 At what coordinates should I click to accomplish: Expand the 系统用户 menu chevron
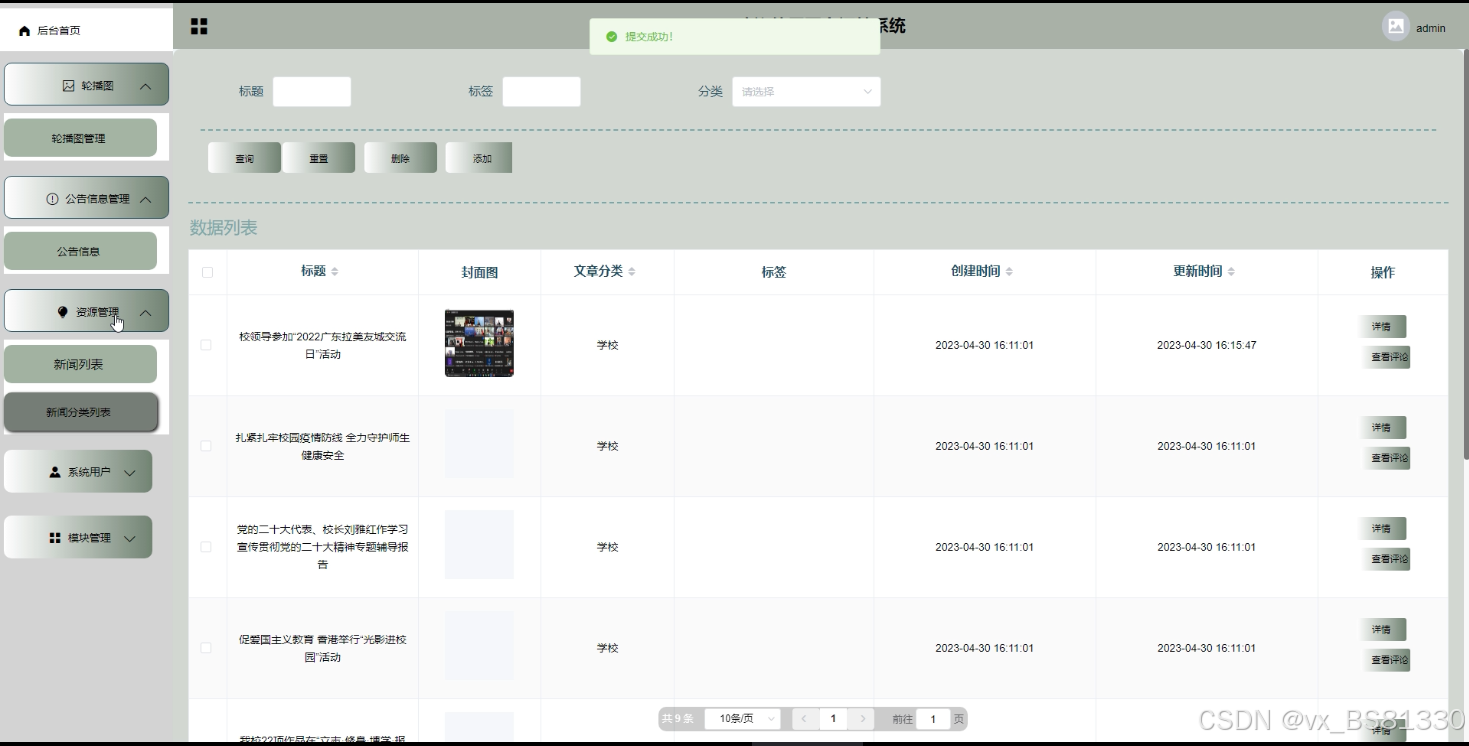click(129, 473)
